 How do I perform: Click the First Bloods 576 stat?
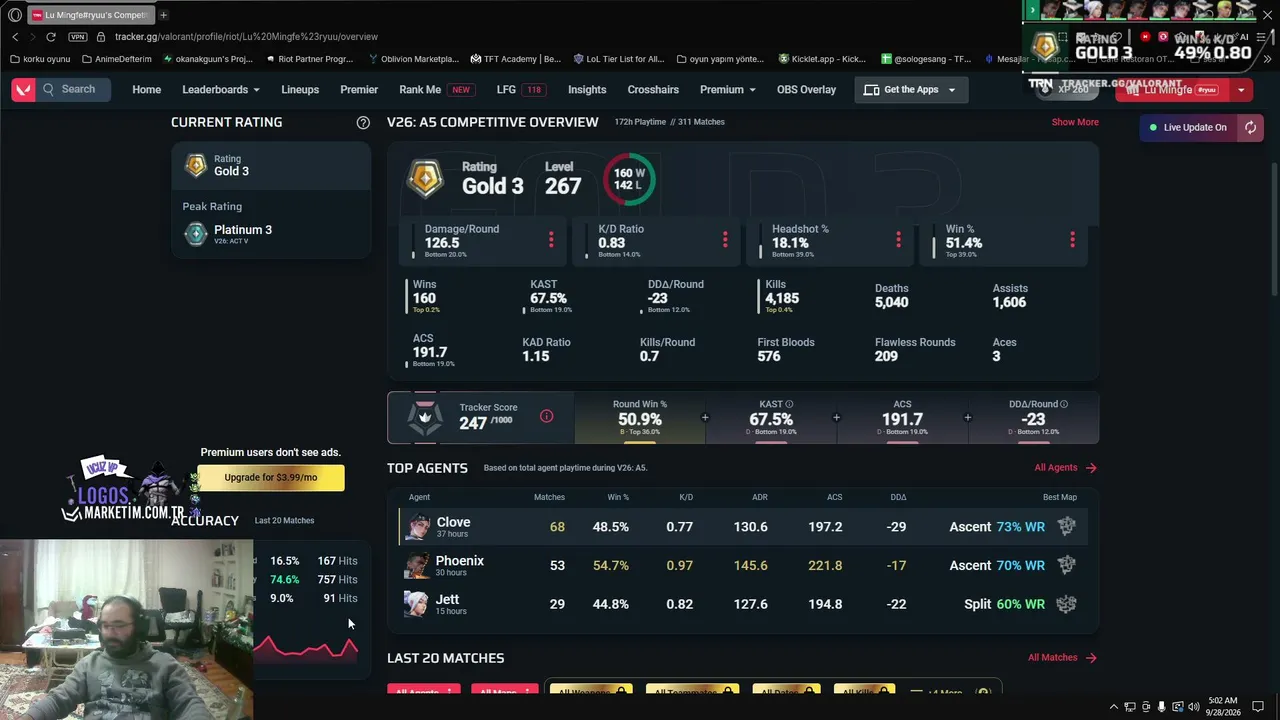click(x=786, y=349)
